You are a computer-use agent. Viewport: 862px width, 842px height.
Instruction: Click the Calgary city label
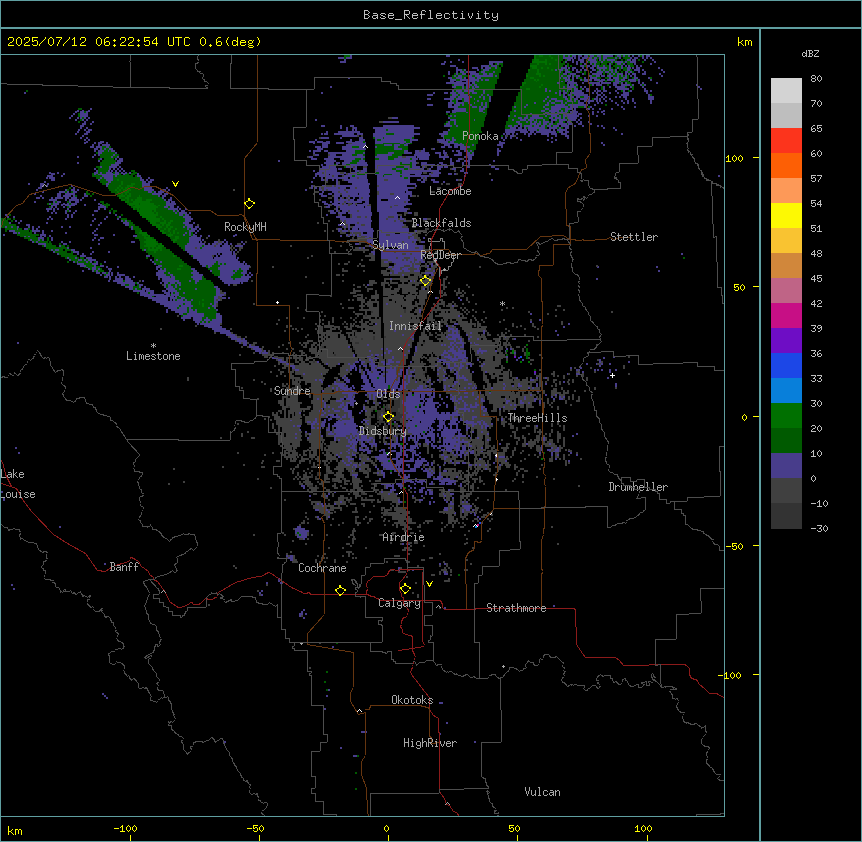pyautogui.click(x=400, y=603)
